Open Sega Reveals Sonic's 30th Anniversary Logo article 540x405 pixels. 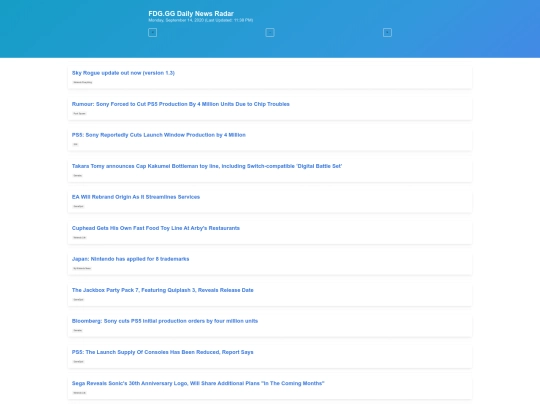click(x=198, y=383)
